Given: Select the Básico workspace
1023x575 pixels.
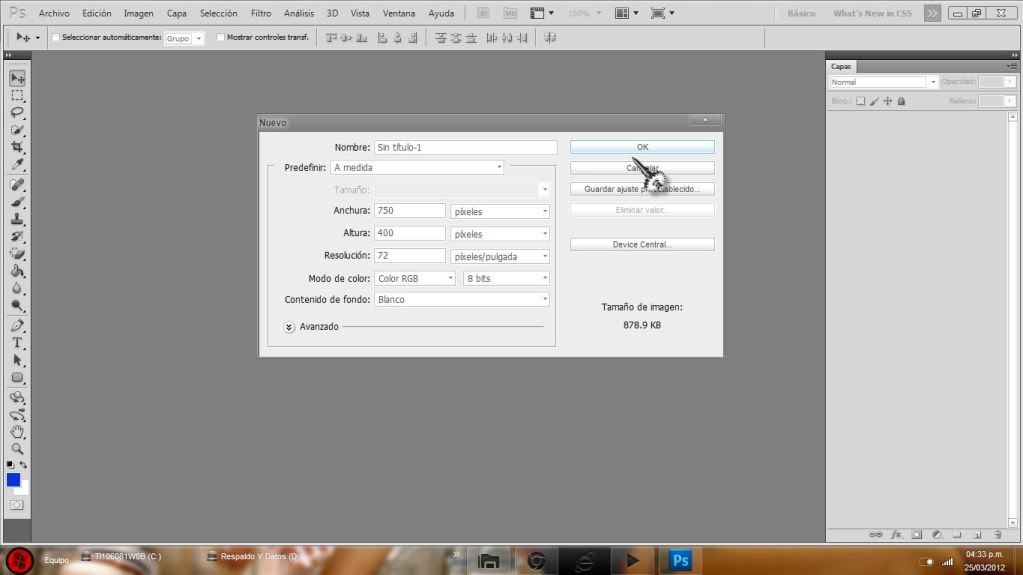Looking at the screenshot, I should click(801, 13).
